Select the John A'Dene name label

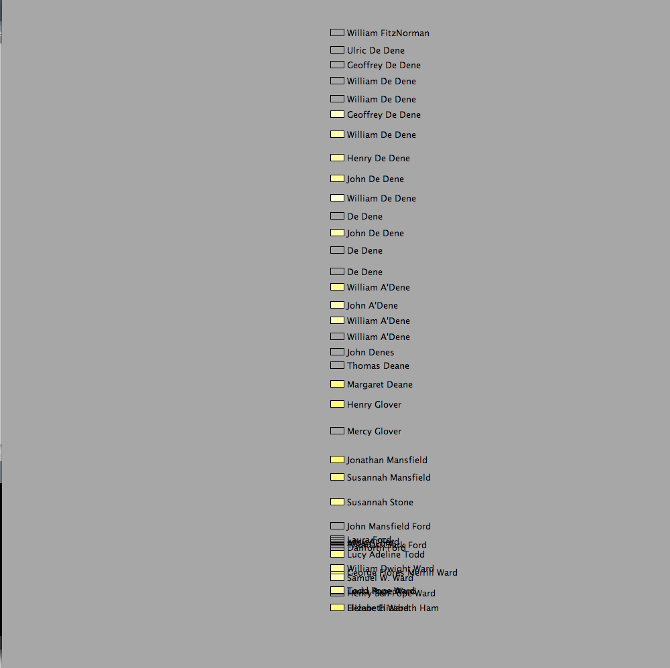[x=372, y=306]
